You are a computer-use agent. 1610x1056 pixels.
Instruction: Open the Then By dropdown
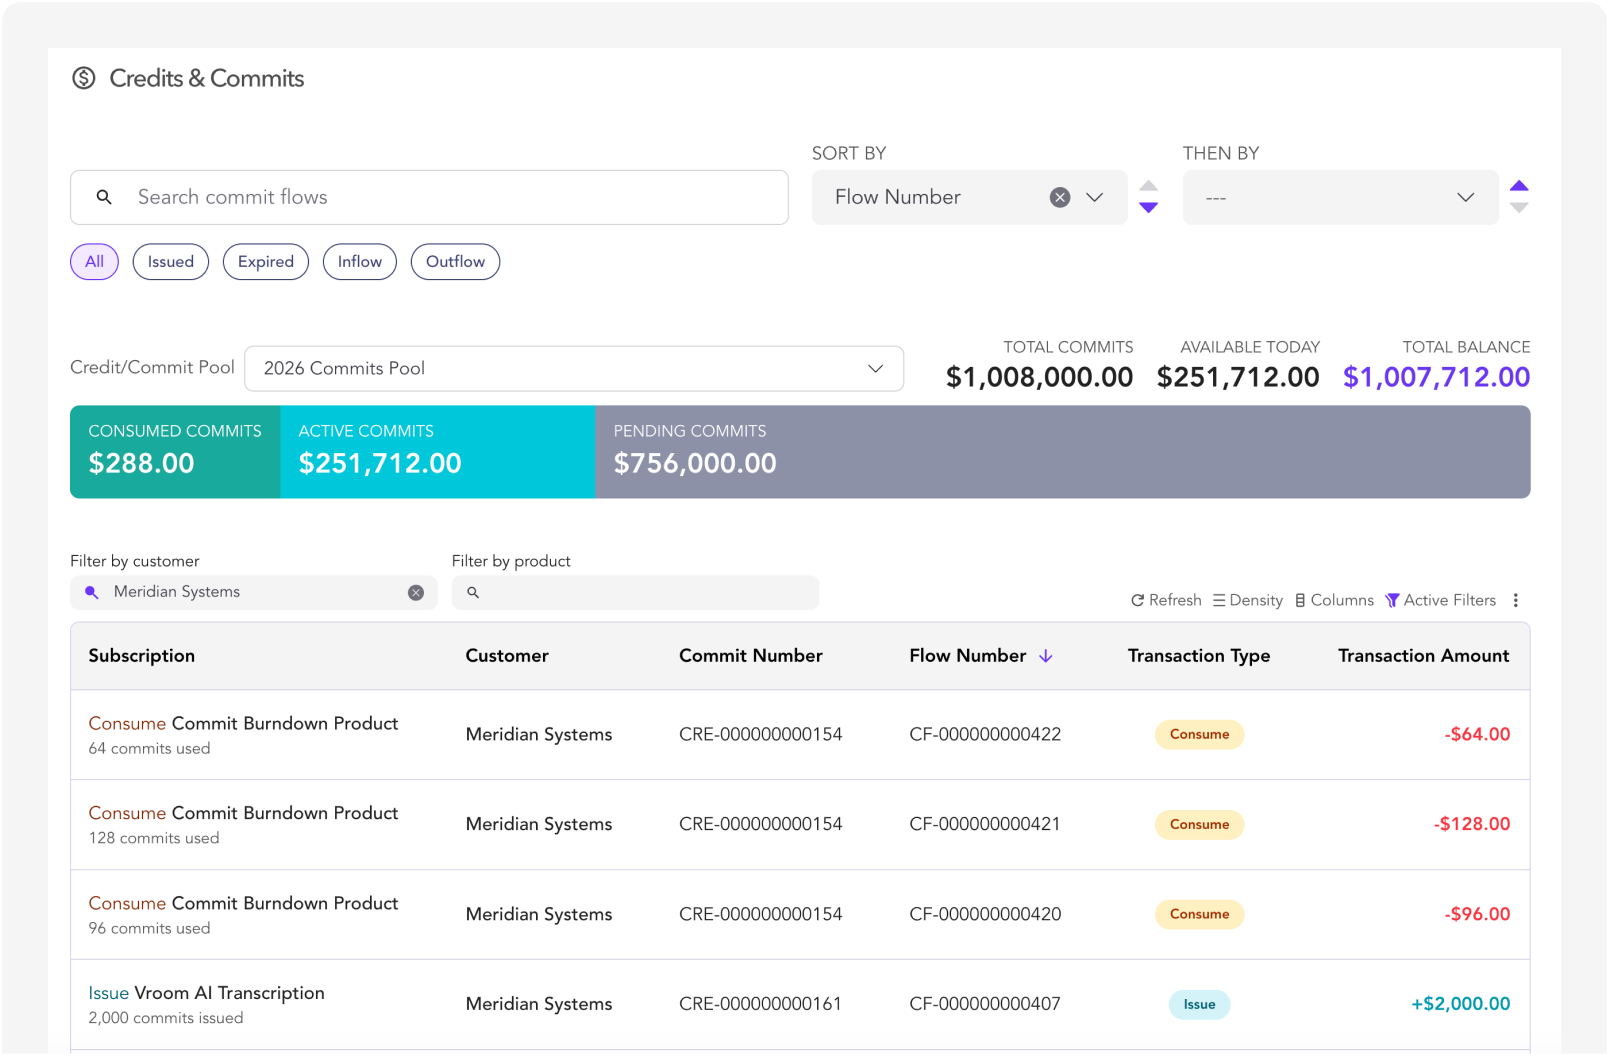pos(1340,198)
